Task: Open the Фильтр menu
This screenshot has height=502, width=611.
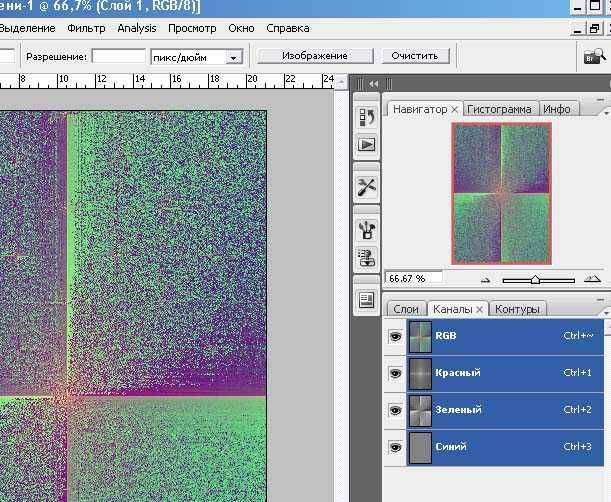Action: coord(86,28)
